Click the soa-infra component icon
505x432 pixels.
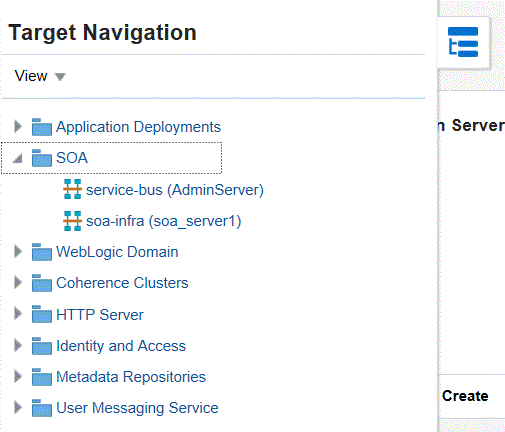tap(72, 221)
